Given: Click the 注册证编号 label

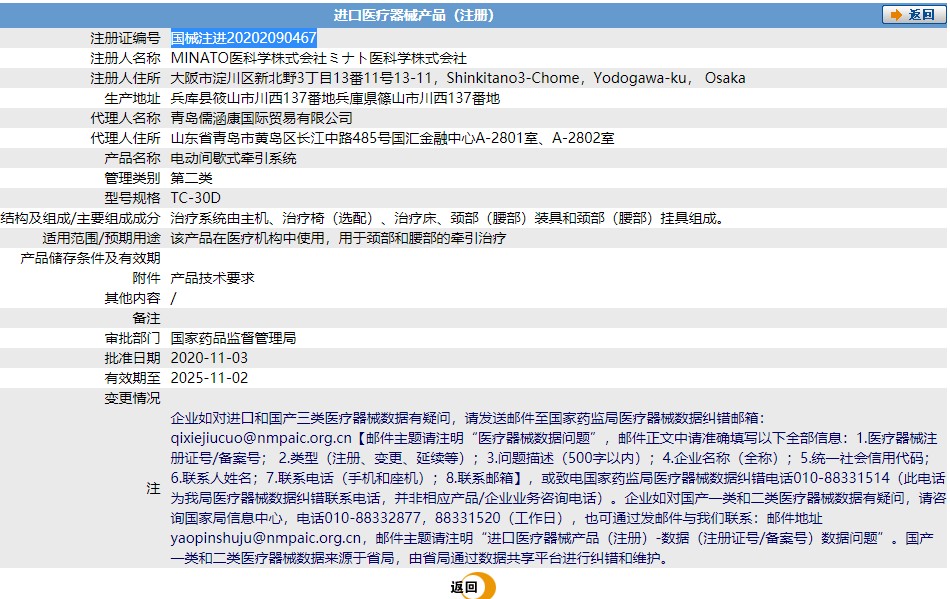Looking at the screenshot, I should click(125, 38).
